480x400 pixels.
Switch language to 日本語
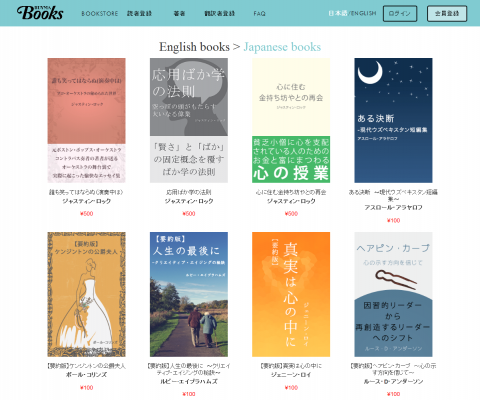click(338, 13)
